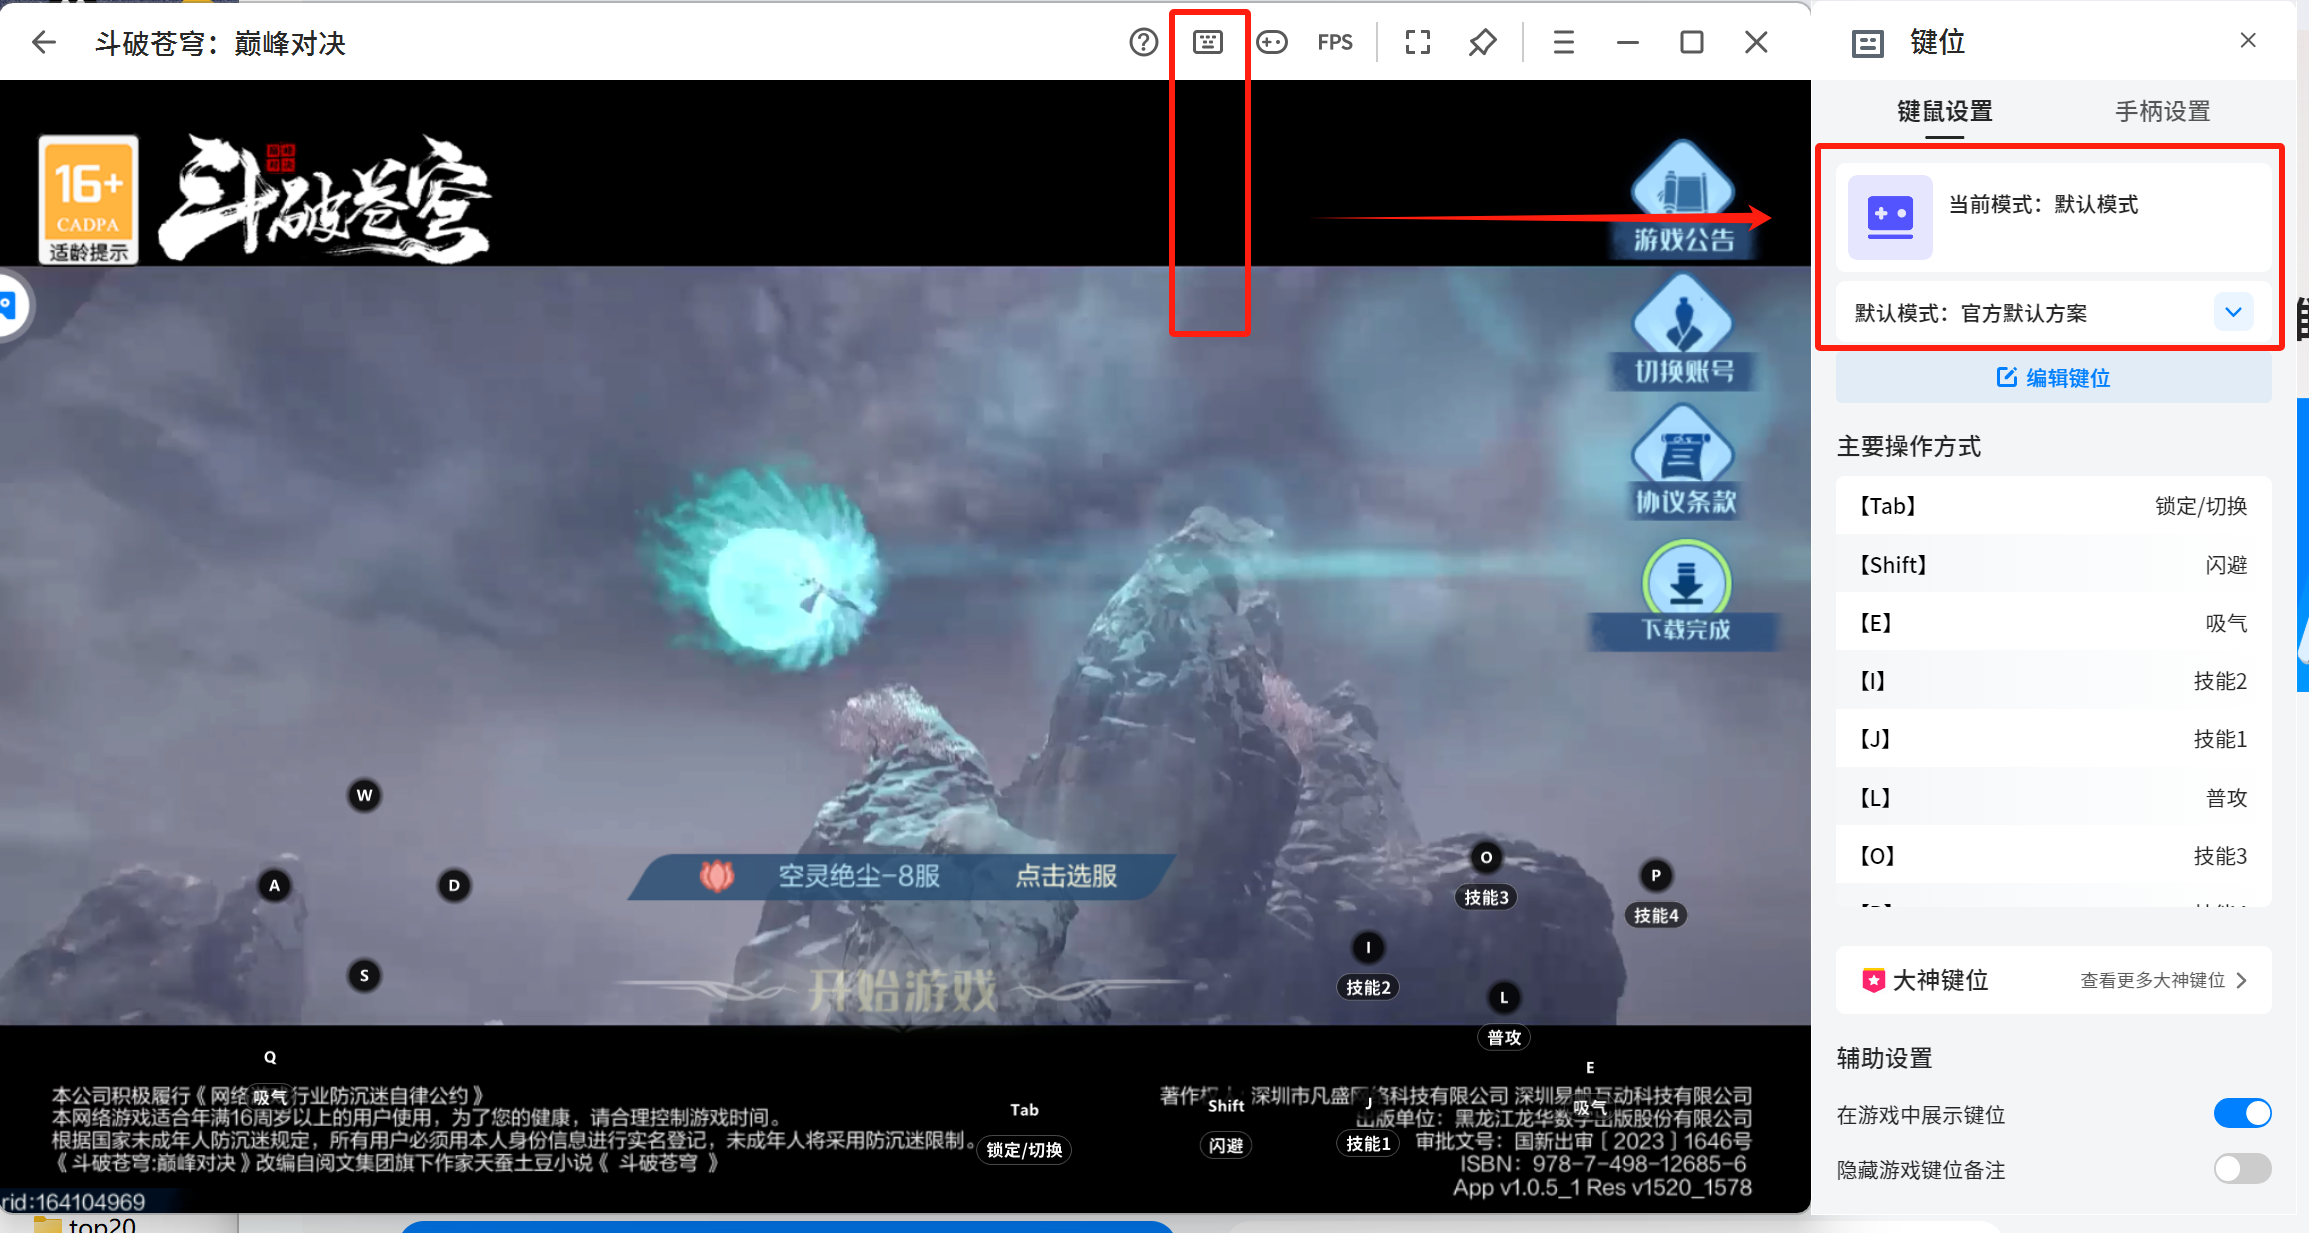Click the red lotus server status icon
This screenshot has width=2309, height=1233.
(x=716, y=876)
